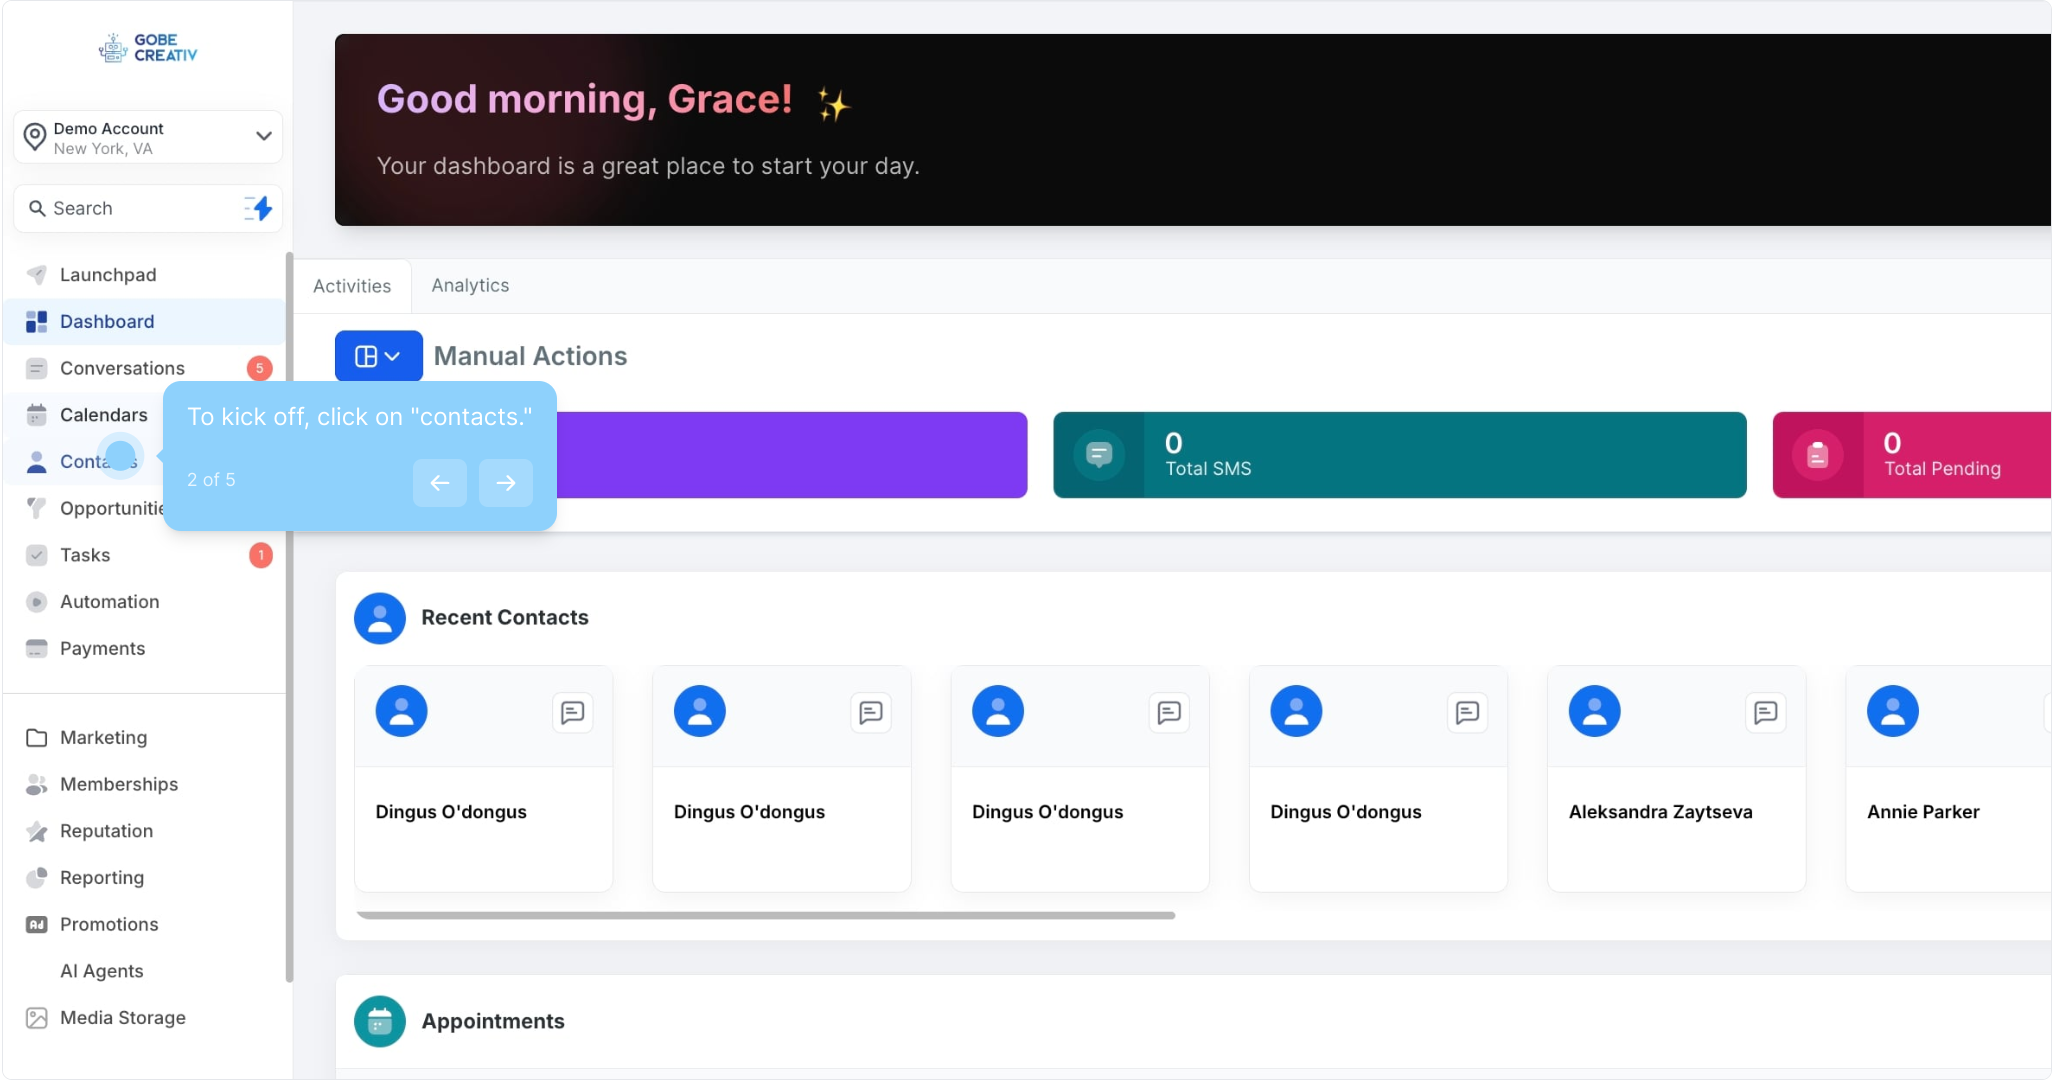Viewport: 2054px width, 1080px height.
Task: Click the lightning bolt quick actions icon
Action: 259,208
